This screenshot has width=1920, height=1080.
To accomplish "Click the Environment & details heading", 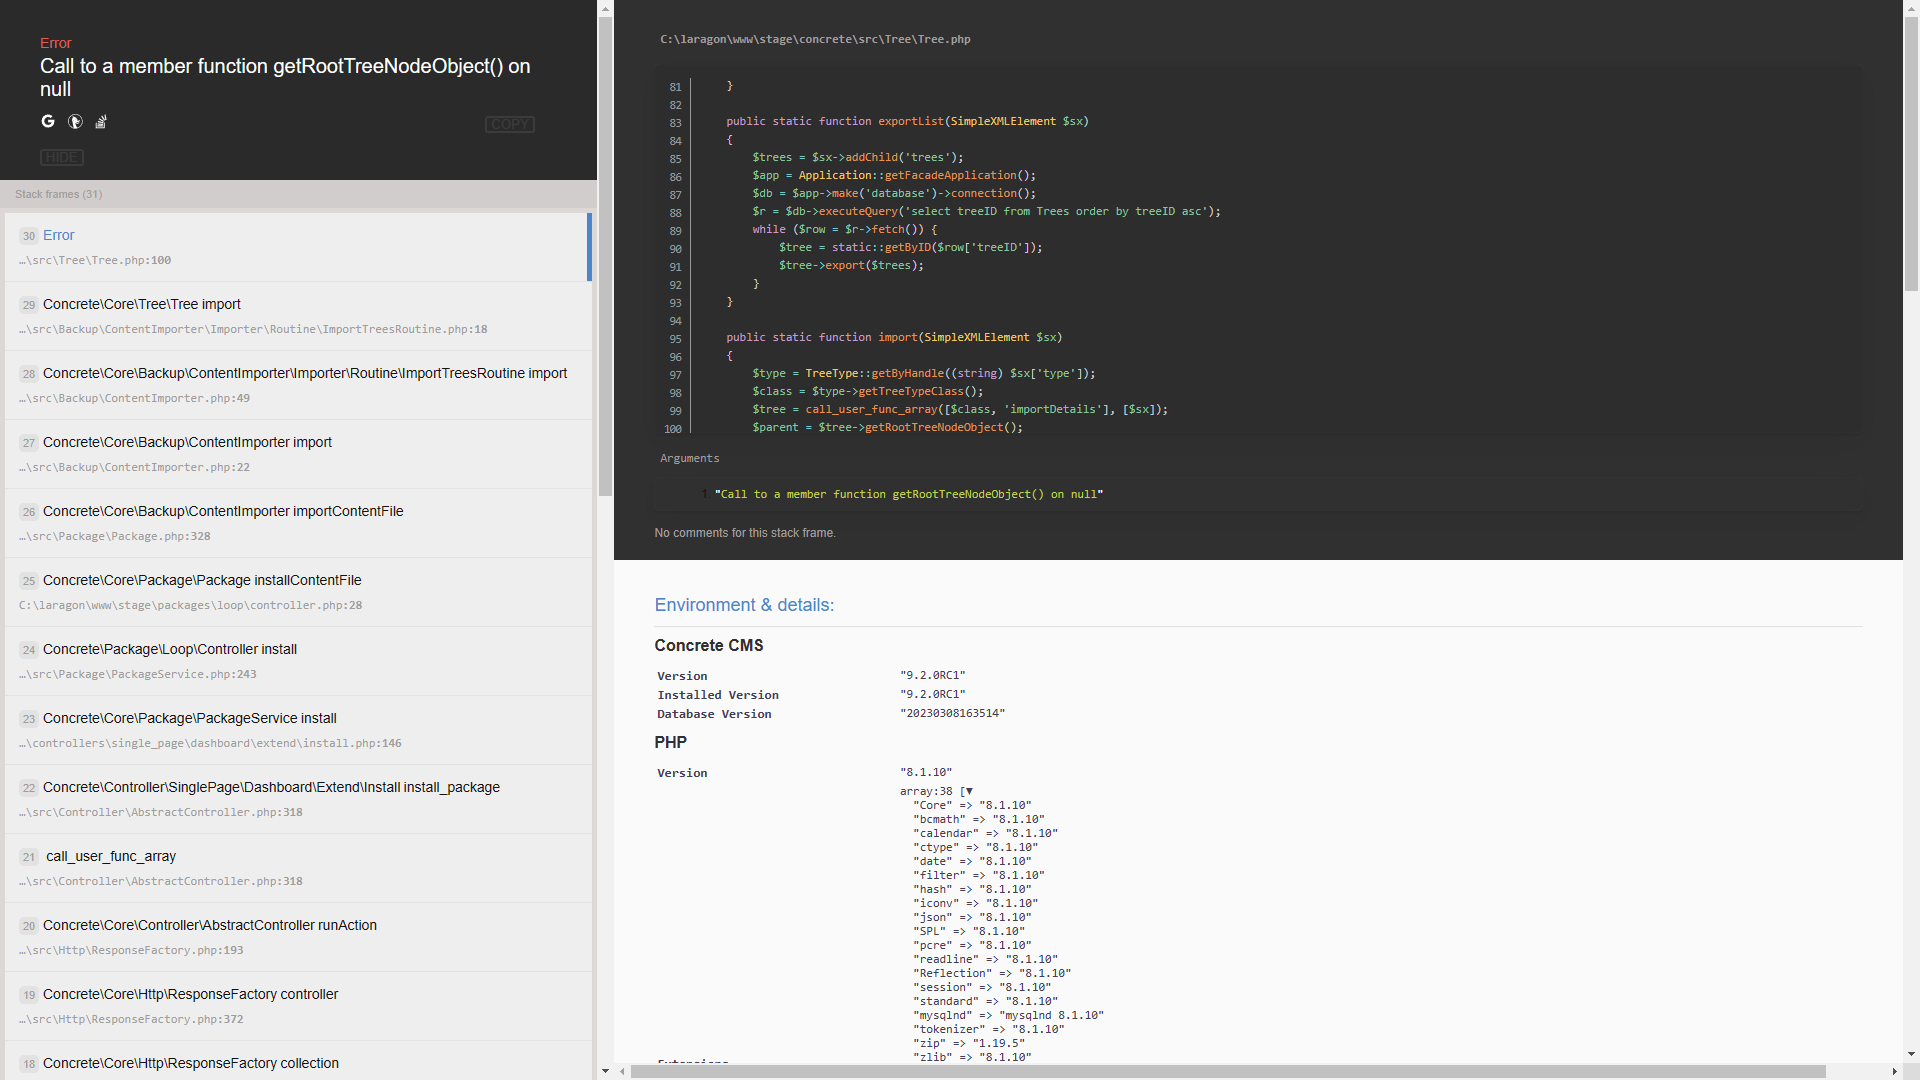I will pos(744,605).
